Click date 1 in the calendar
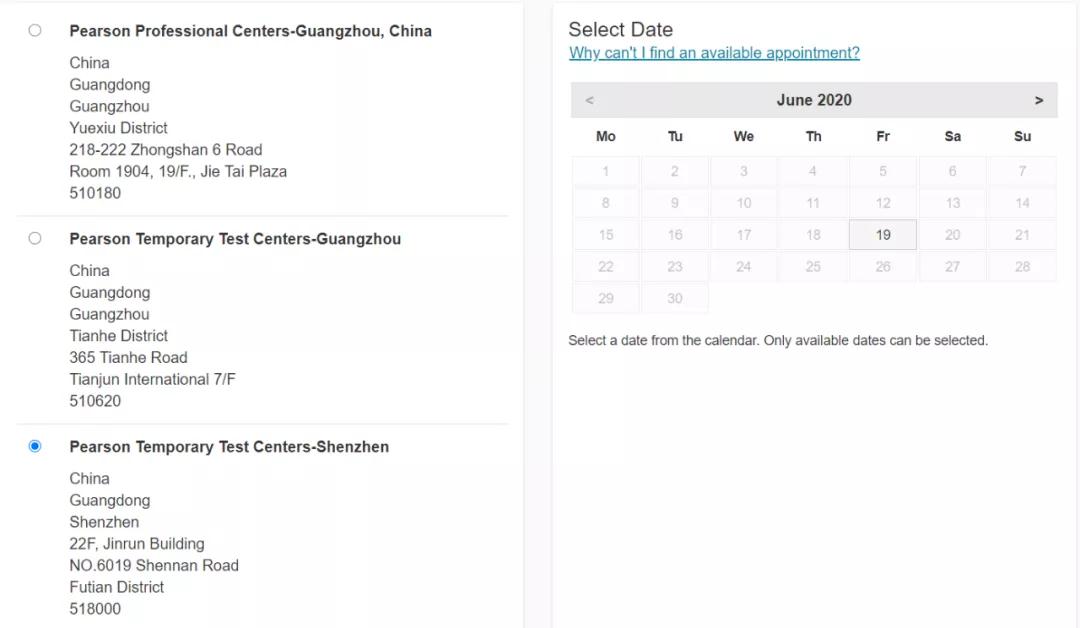The image size is (1080, 628). click(x=605, y=171)
